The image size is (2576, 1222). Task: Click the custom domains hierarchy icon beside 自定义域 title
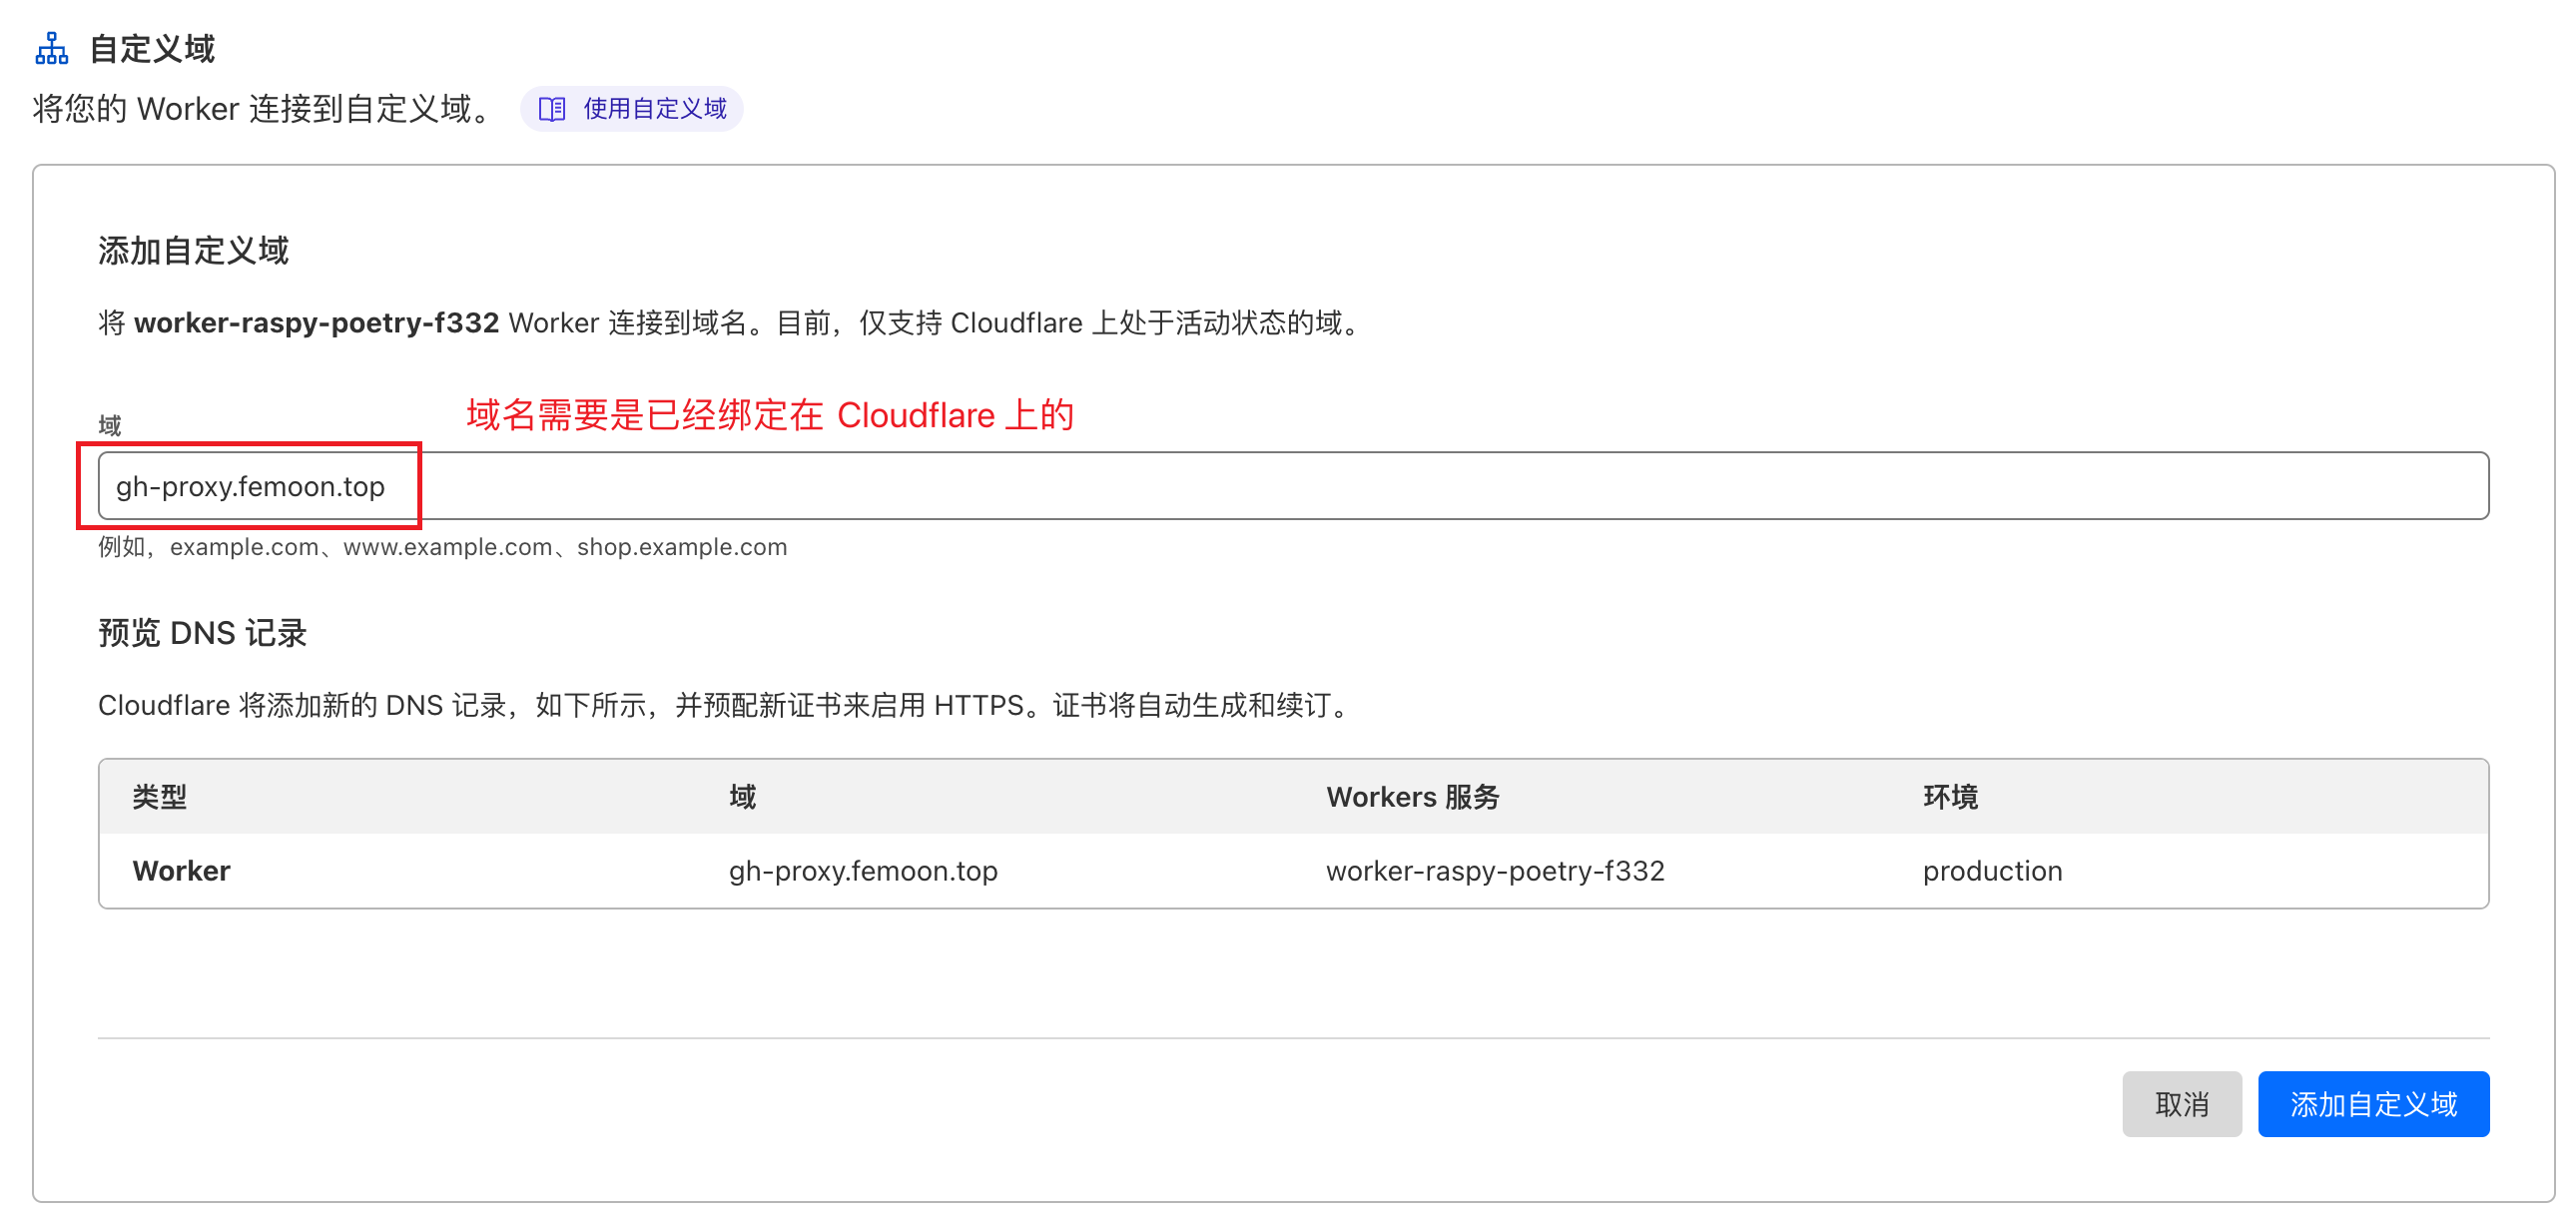(x=52, y=47)
